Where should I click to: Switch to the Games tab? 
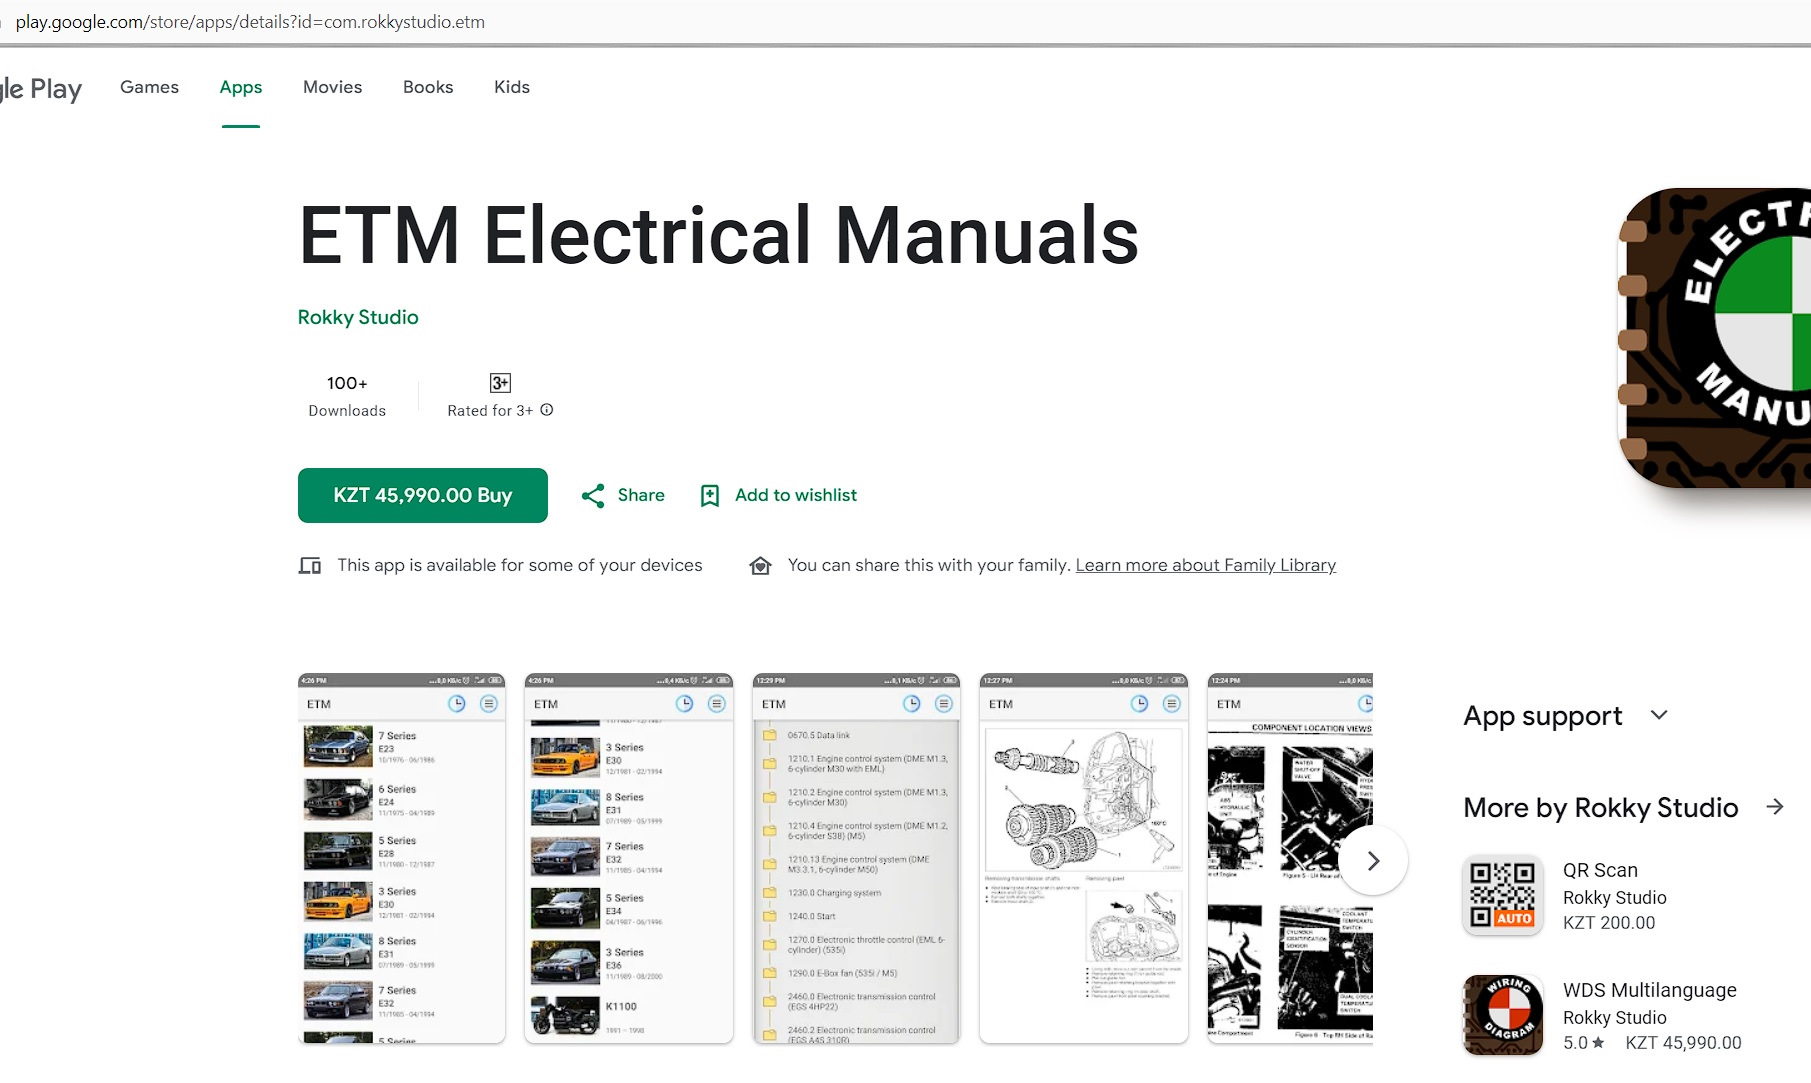point(148,87)
